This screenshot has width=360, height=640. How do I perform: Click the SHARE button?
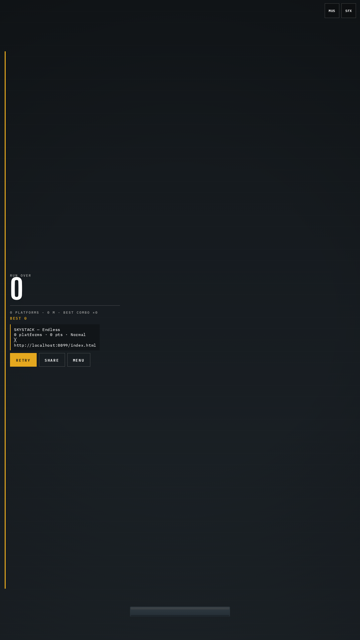point(52,360)
